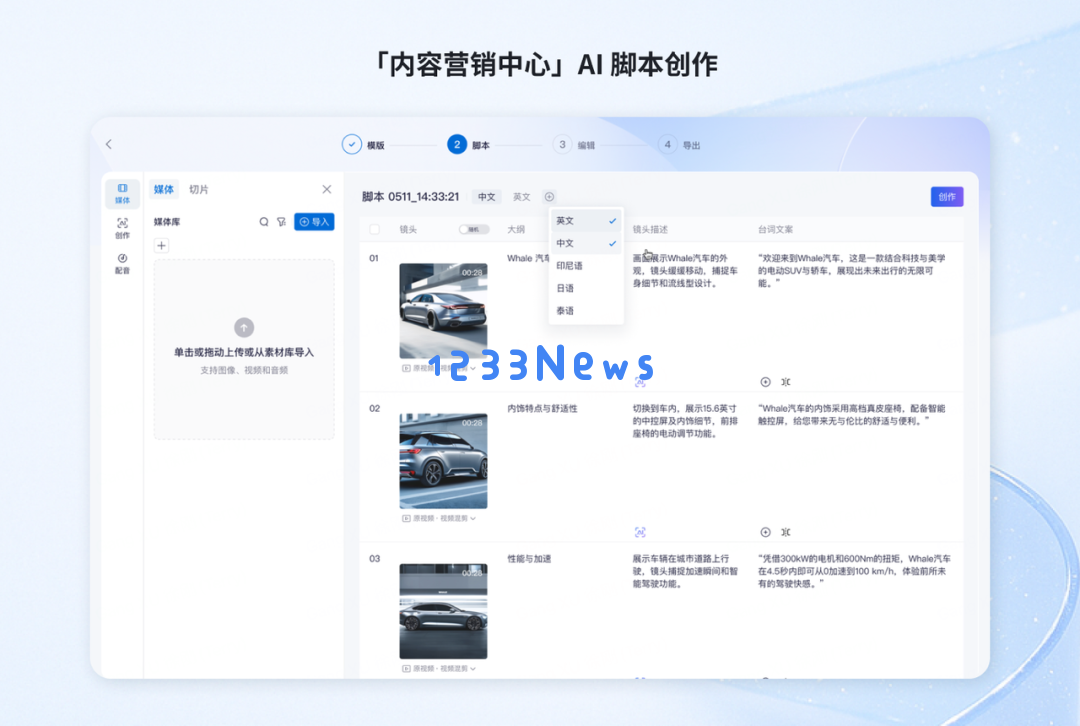Expand 原视频 dropdown under shot 02
The height and width of the screenshot is (726, 1080).
(439, 518)
